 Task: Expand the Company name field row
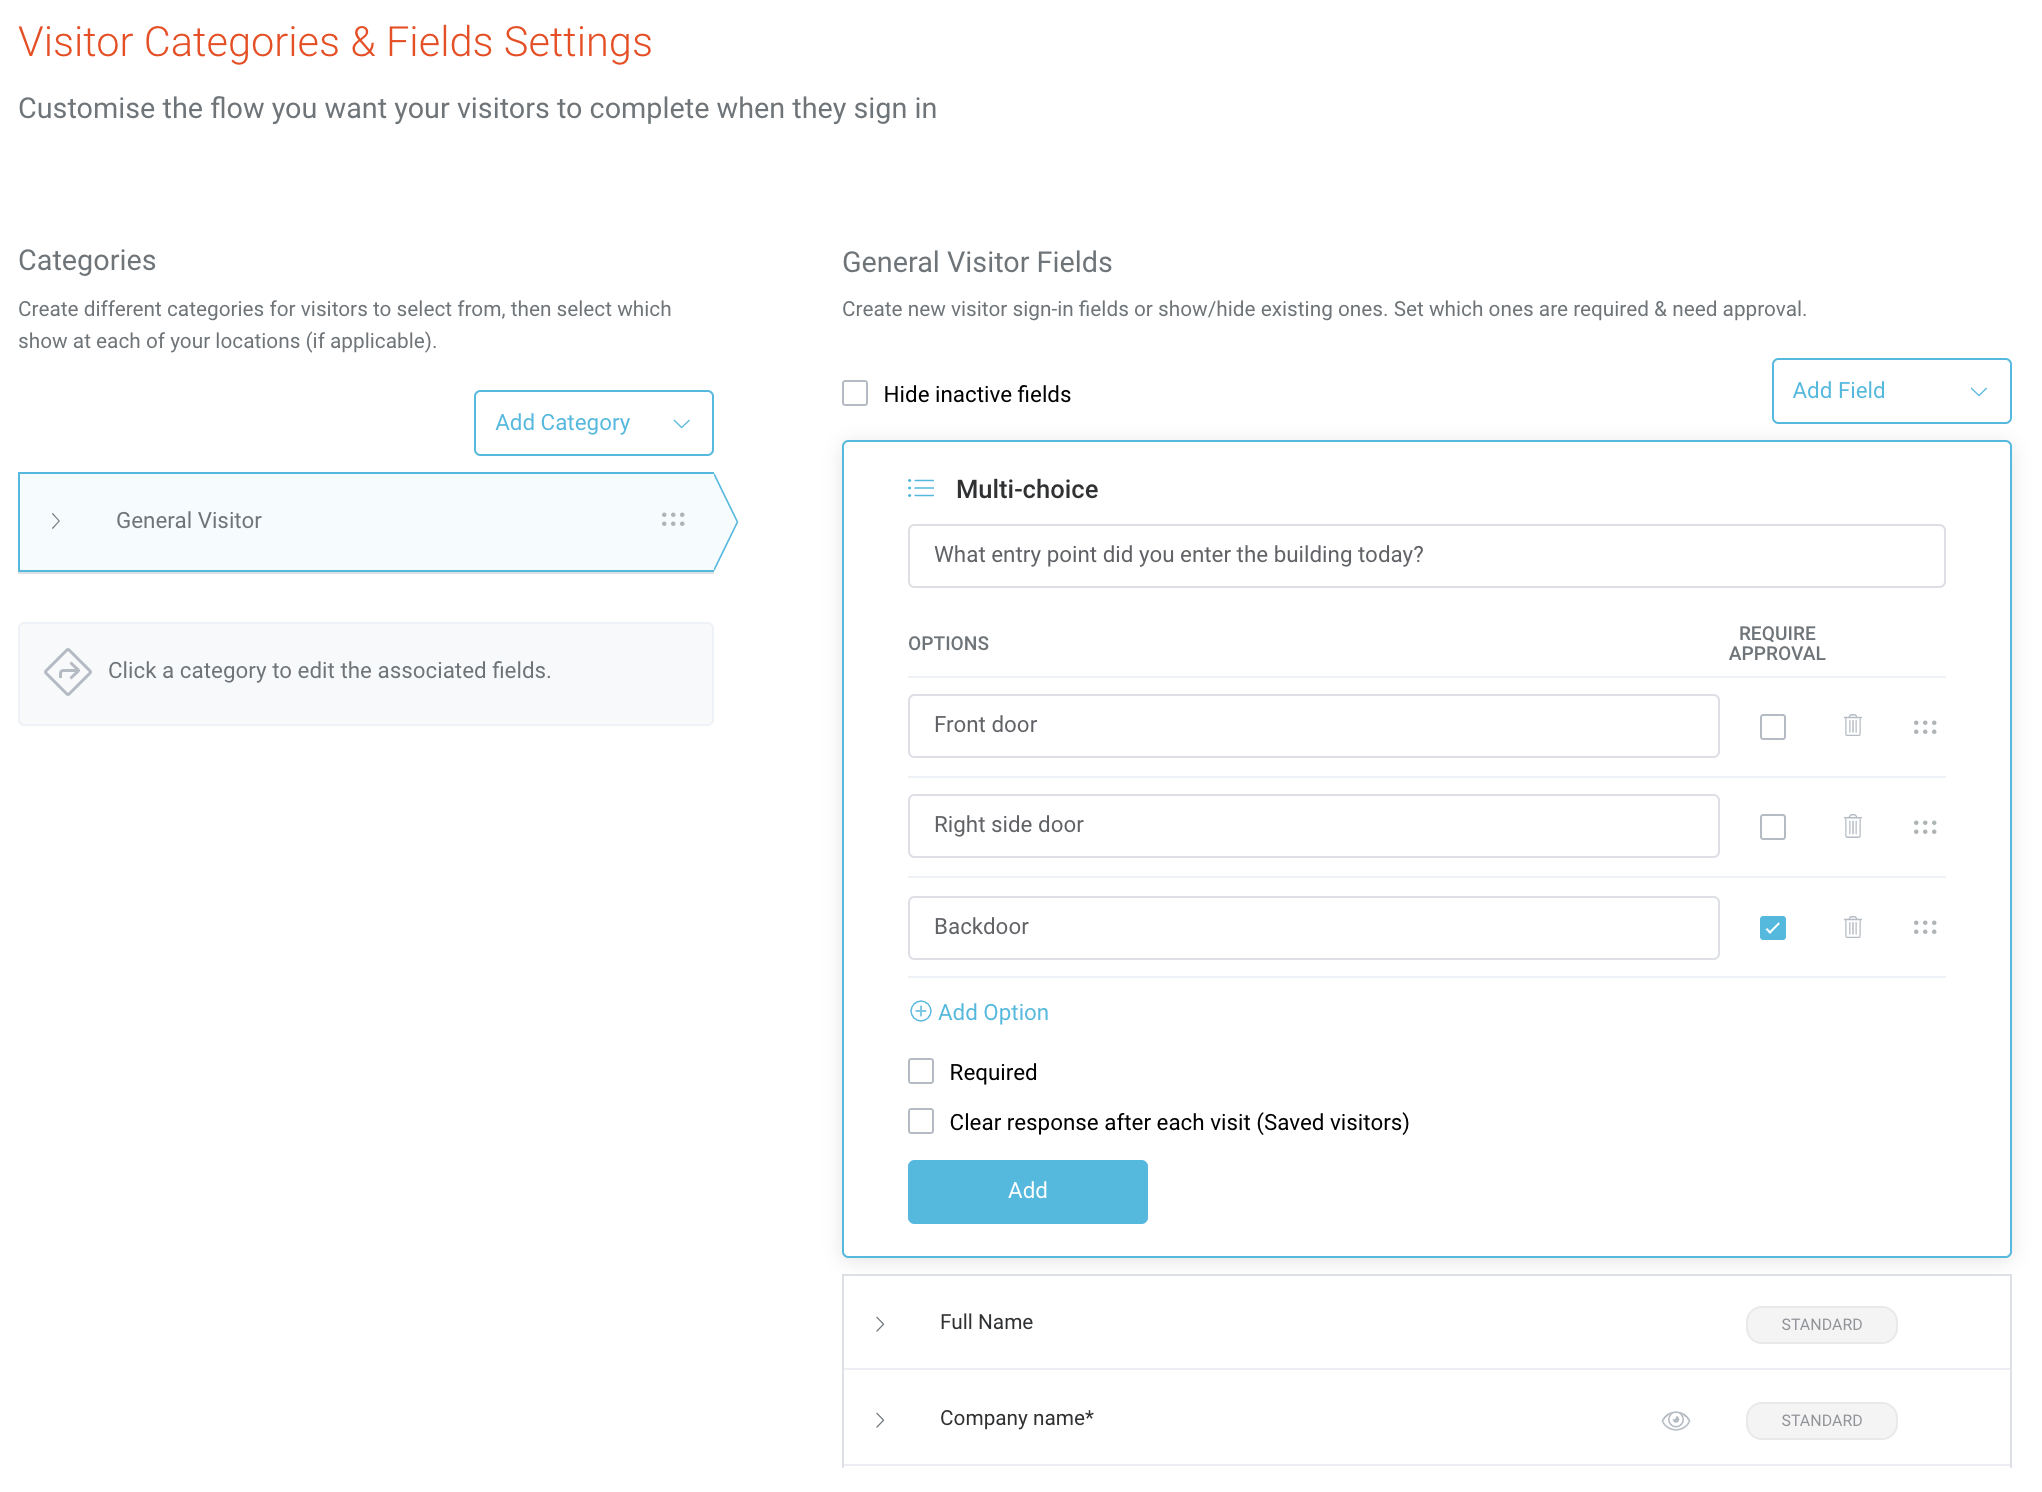[880, 1419]
